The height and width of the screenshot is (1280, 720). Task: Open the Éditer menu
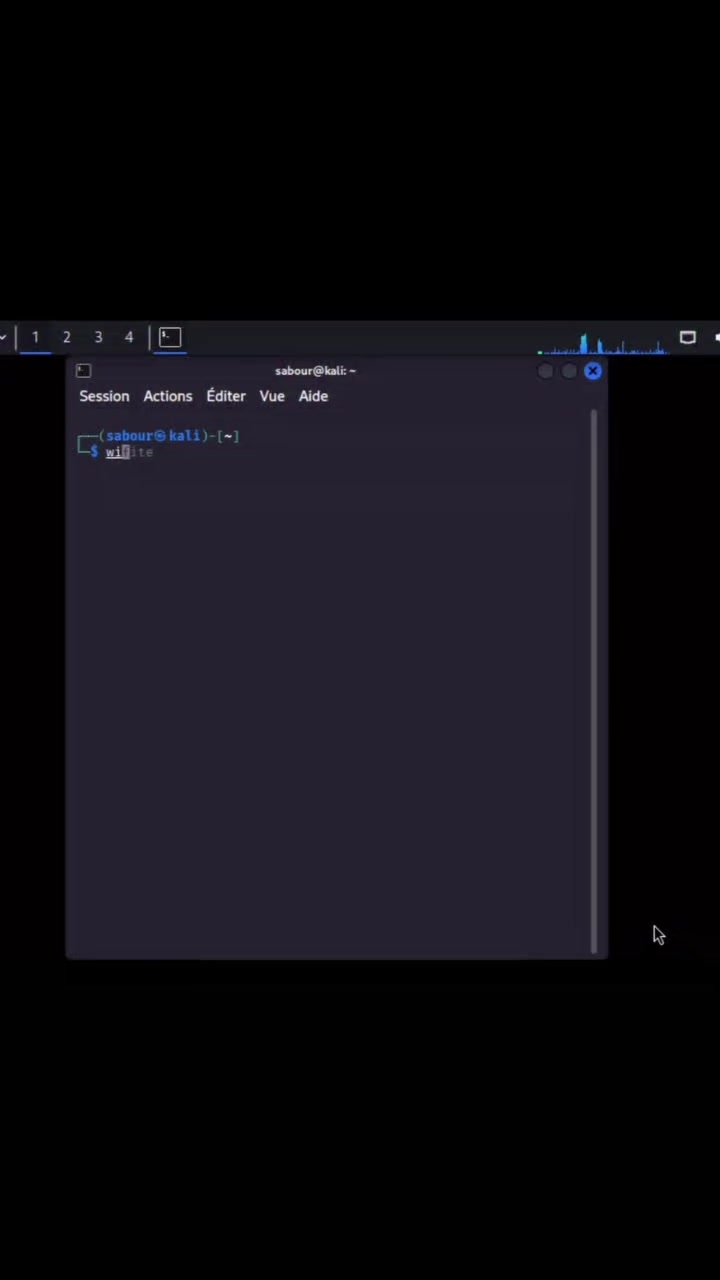(x=225, y=396)
